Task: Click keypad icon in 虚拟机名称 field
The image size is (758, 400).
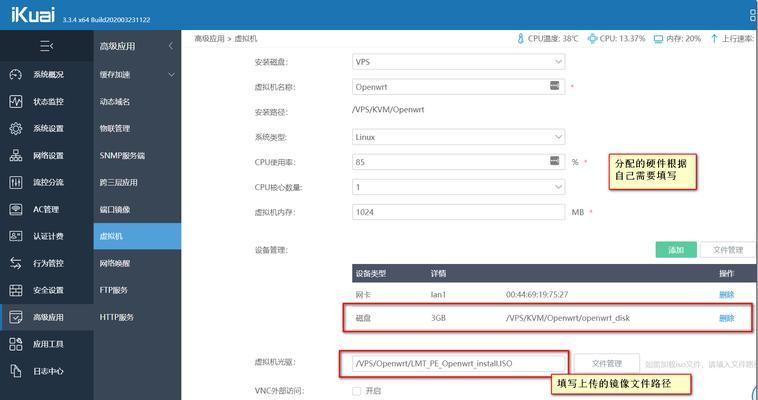Action: point(554,86)
